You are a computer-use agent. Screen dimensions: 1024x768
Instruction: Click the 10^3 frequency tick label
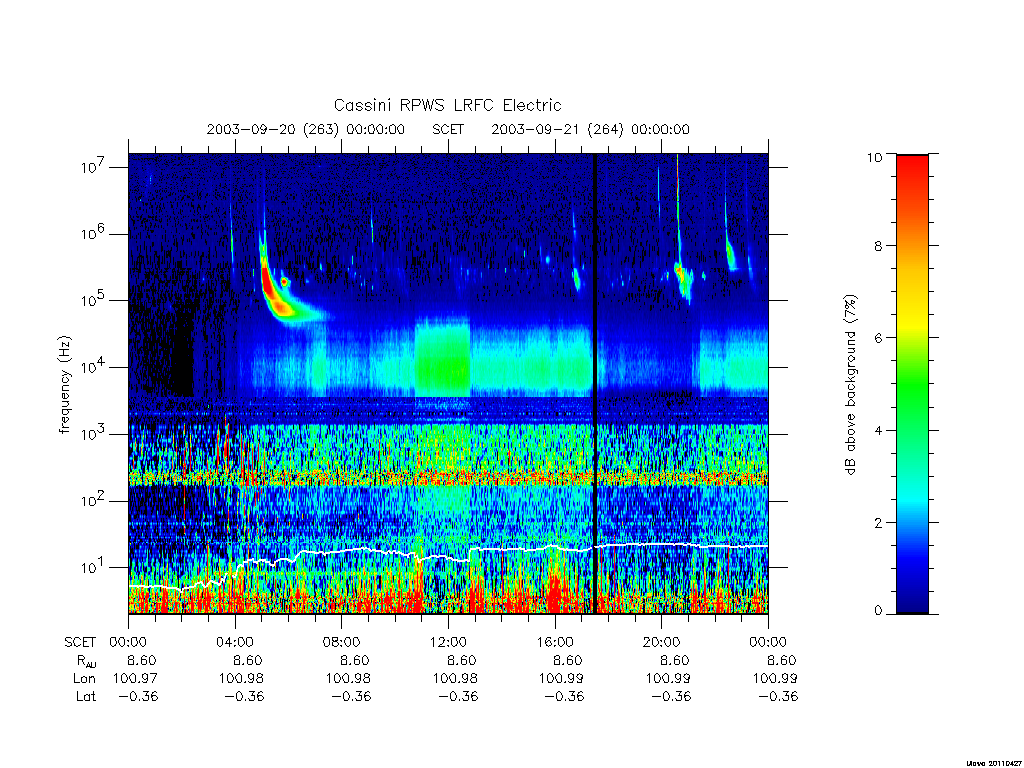click(x=93, y=434)
